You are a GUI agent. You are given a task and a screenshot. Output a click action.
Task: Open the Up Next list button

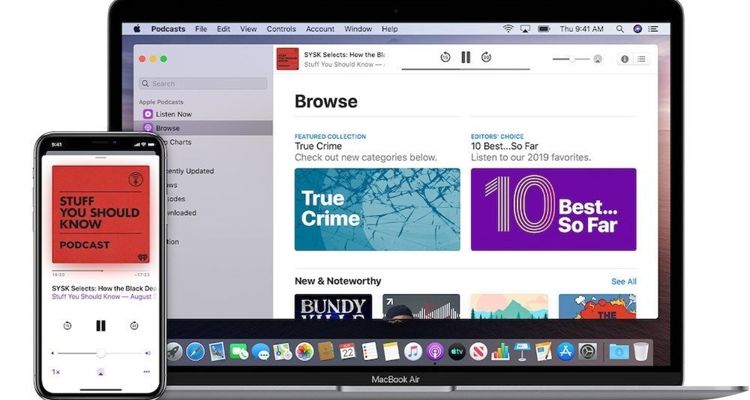tap(641, 59)
